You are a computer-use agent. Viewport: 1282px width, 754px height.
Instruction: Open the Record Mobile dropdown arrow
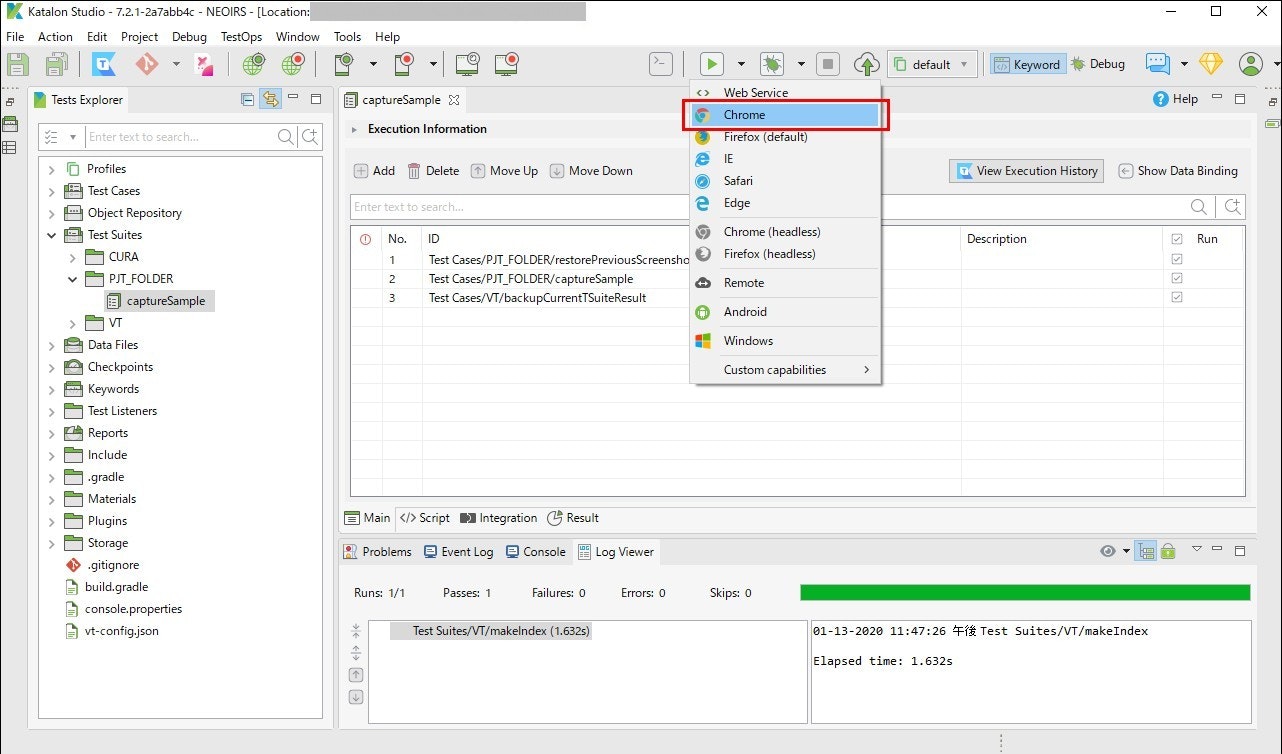tap(433, 65)
